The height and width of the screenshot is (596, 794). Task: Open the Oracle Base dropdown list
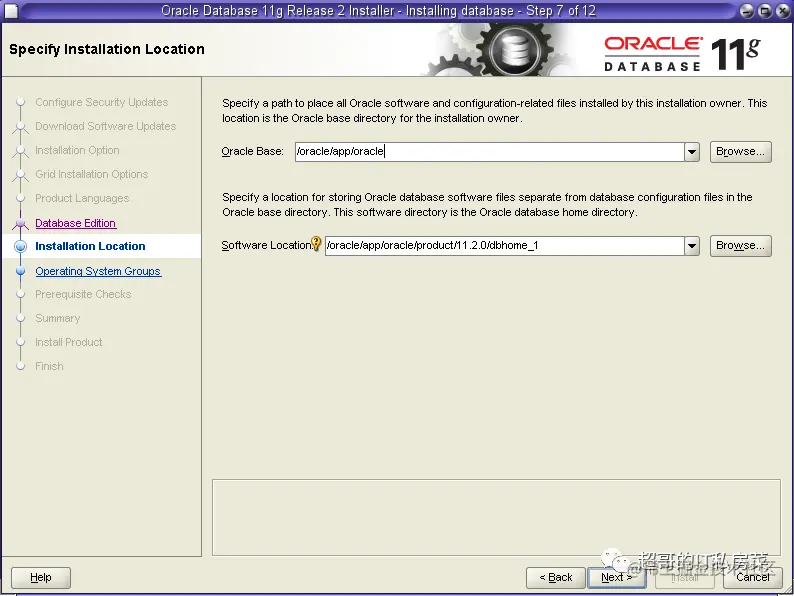tap(692, 152)
